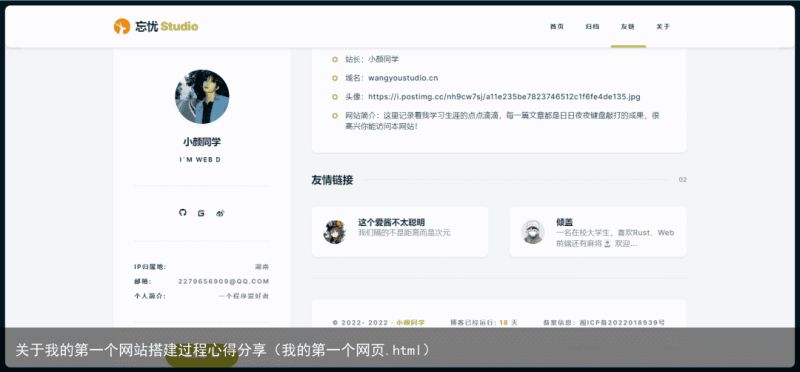
Task: Open the Gitee G icon link
Action: point(201,213)
